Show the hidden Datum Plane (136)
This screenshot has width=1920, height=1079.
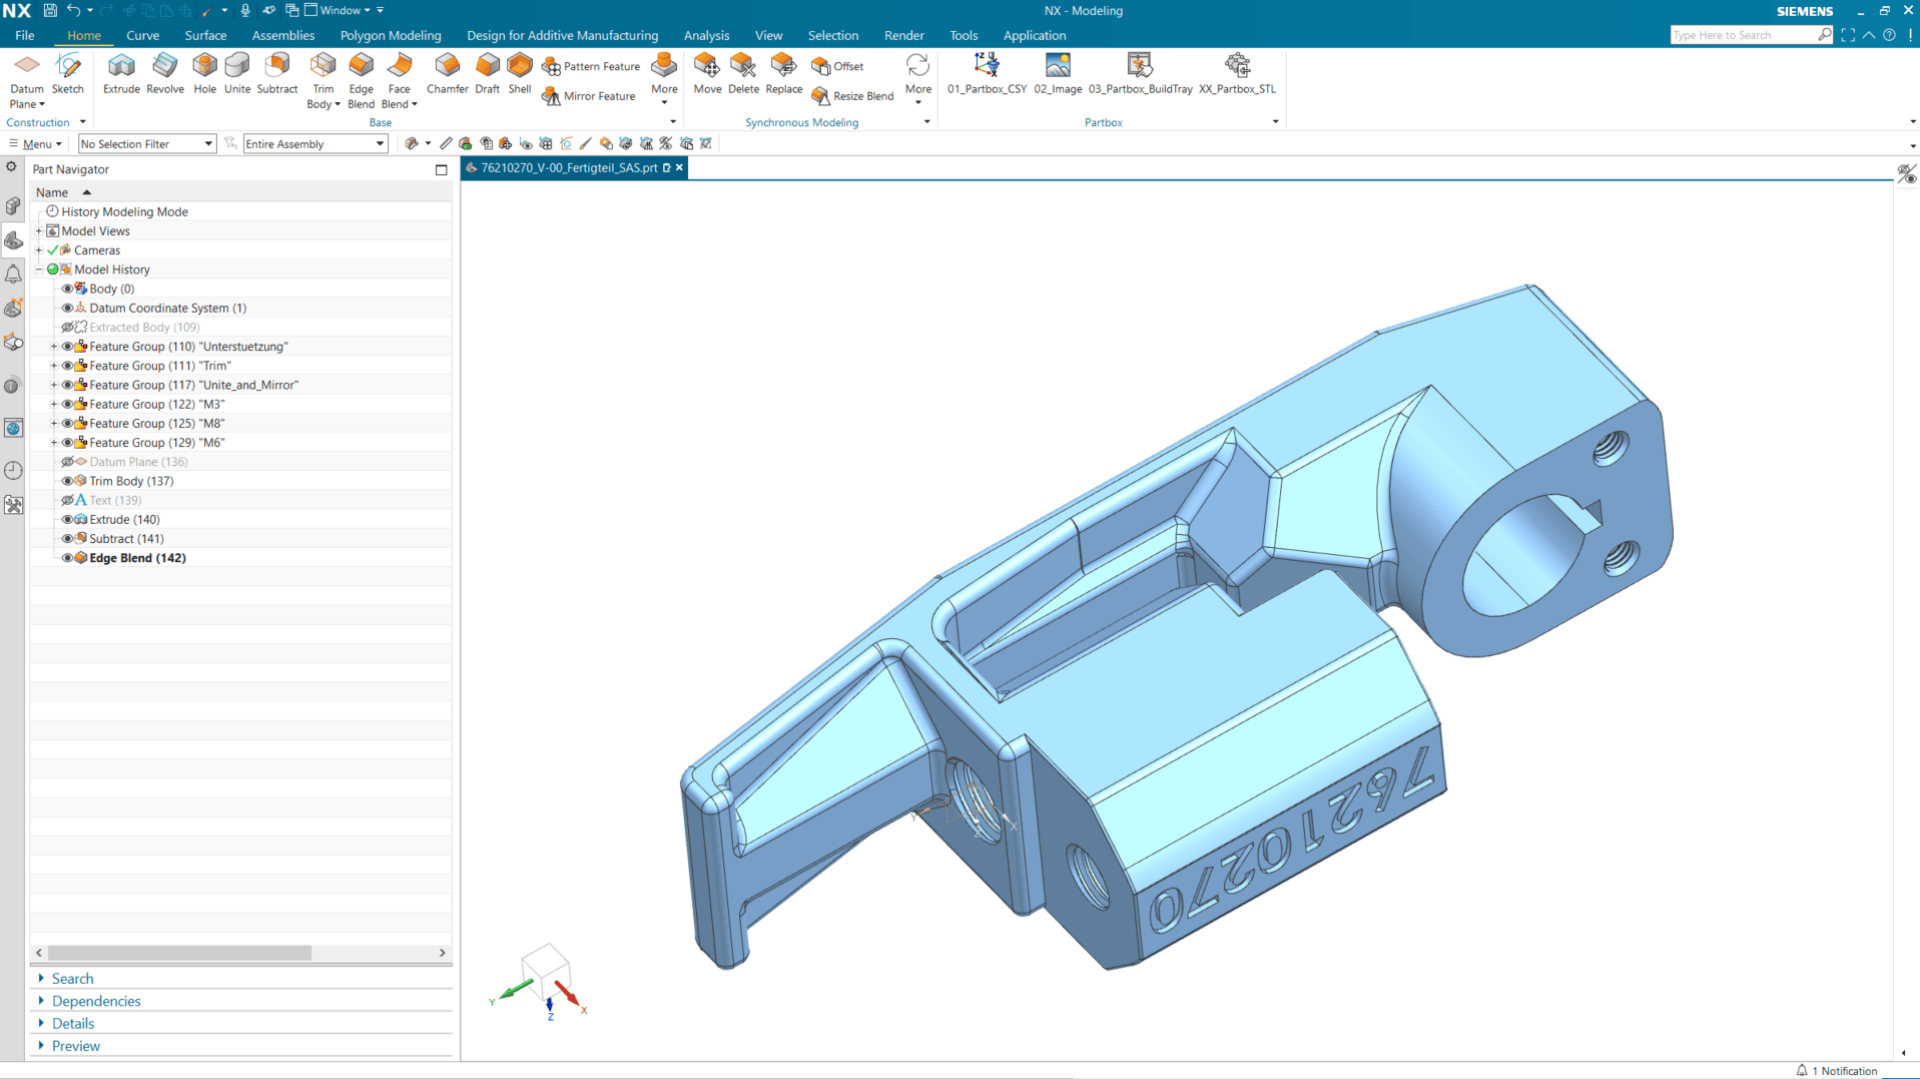pyautogui.click(x=67, y=462)
